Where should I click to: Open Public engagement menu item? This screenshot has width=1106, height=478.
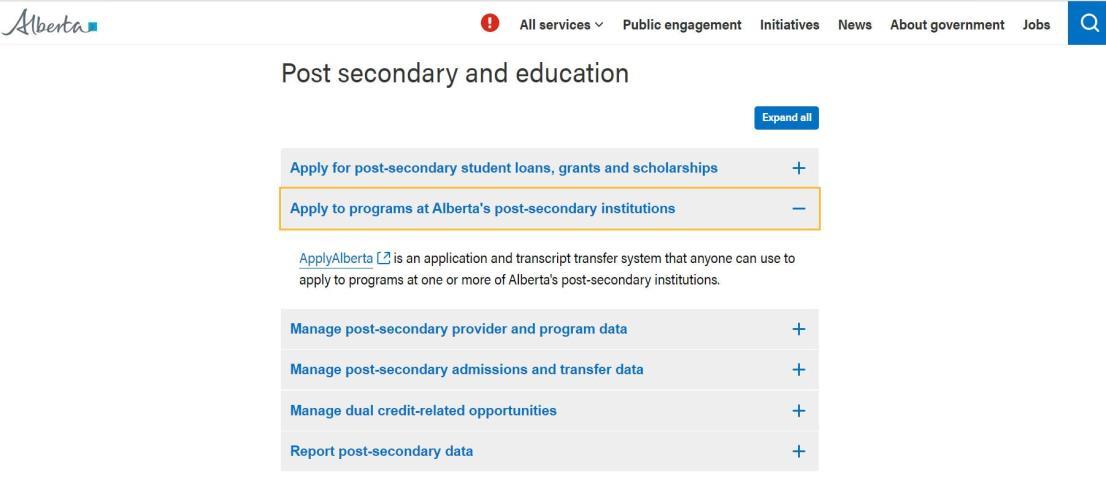tap(682, 25)
